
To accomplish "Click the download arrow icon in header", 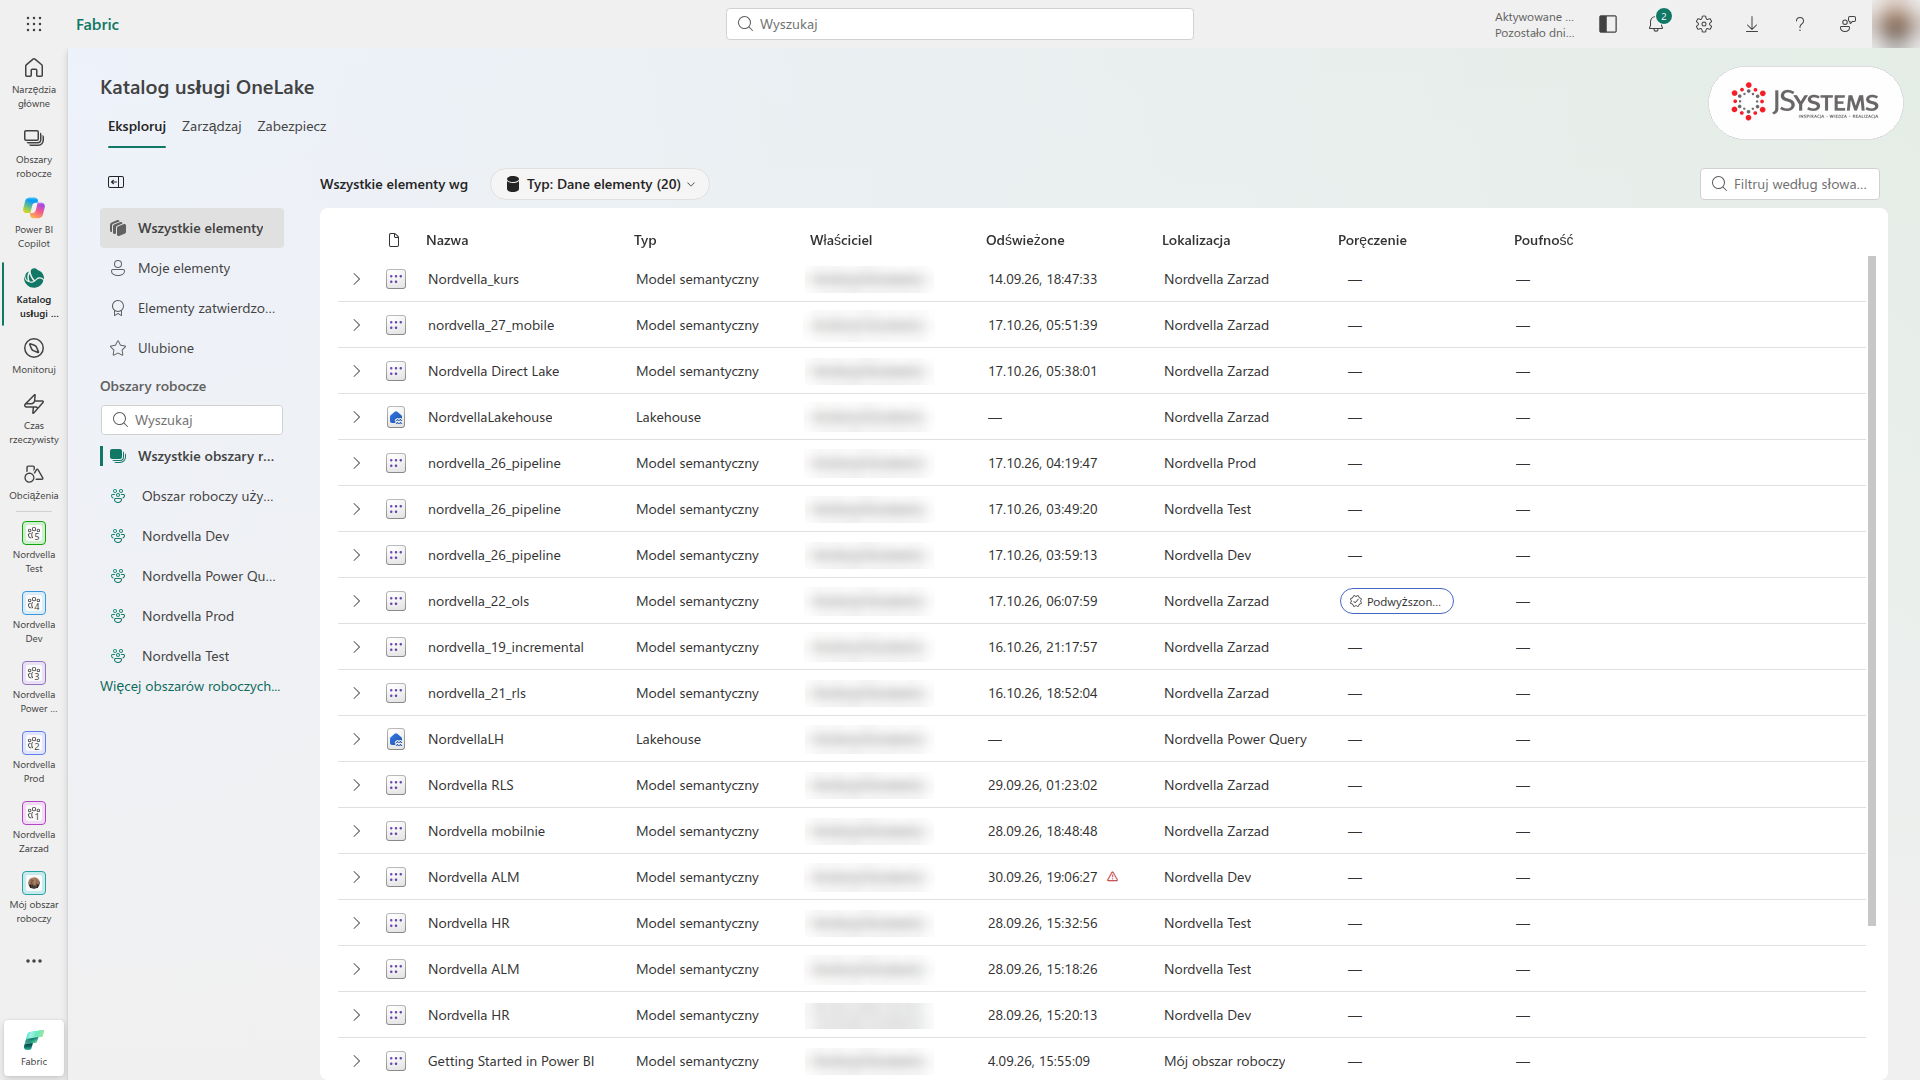I will [x=1752, y=24].
